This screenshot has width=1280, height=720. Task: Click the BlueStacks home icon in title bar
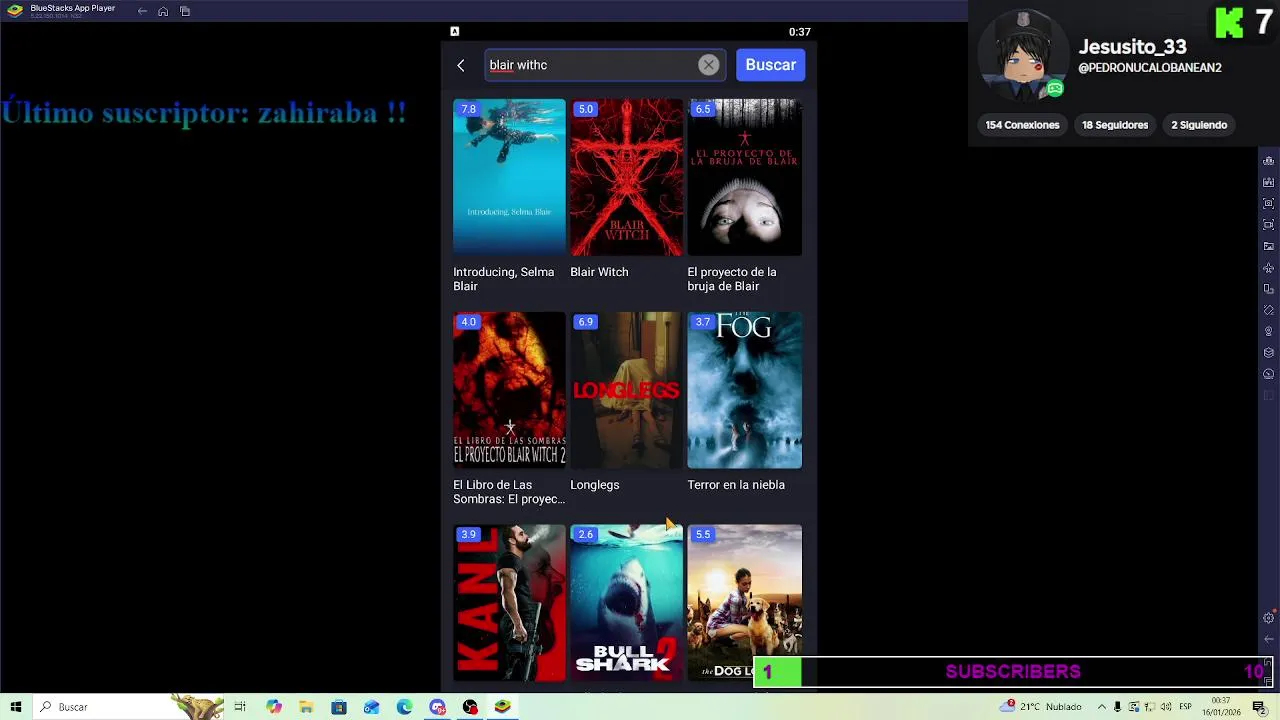click(163, 11)
